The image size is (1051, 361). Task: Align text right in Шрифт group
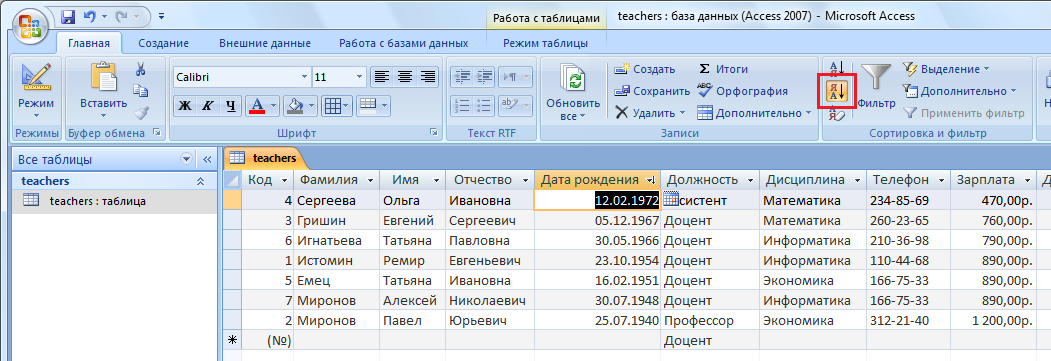[x=428, y=76]
